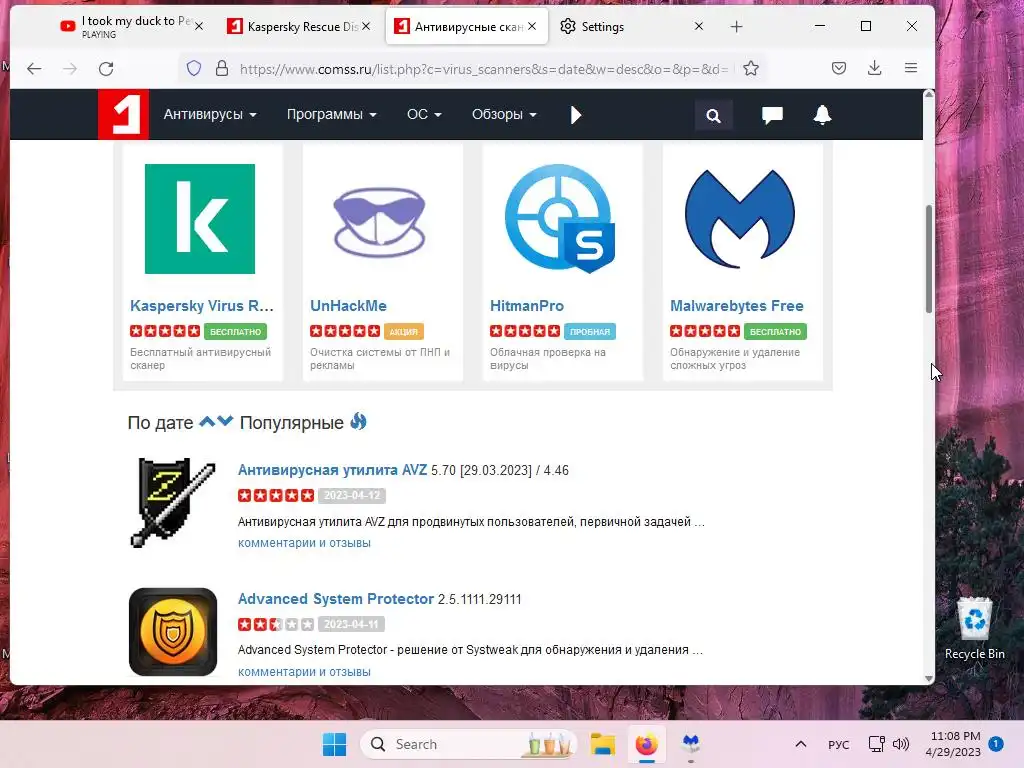The width and height of the screenshot is (1024, 768).
Task: Click the АКЦИЯ badge under UnHackMe
Action: tap(404, 332)
